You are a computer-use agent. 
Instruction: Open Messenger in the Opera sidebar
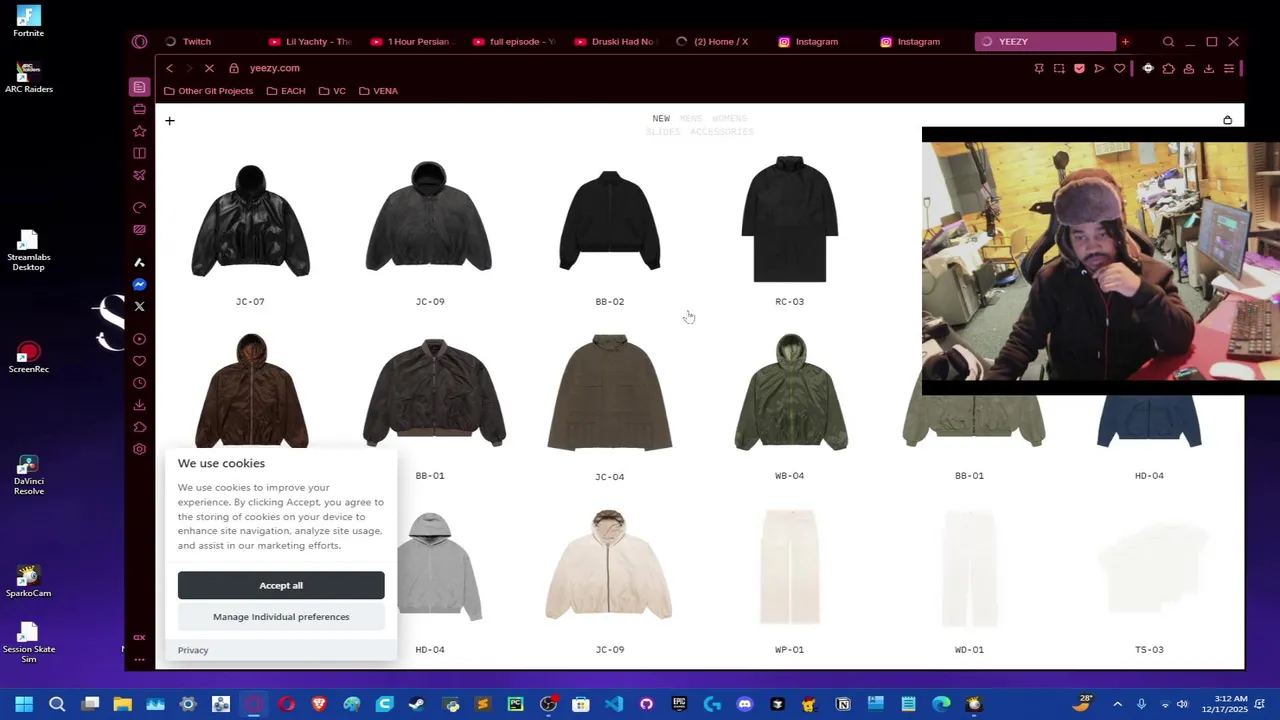point(139,284)
